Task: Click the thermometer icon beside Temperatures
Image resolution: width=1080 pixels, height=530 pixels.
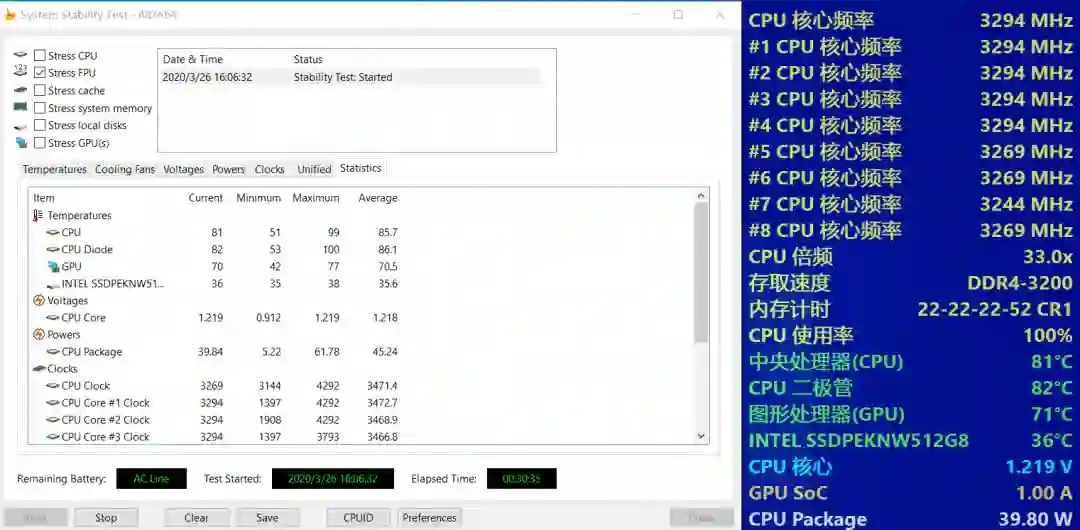Action: click(x=38, y=216)
